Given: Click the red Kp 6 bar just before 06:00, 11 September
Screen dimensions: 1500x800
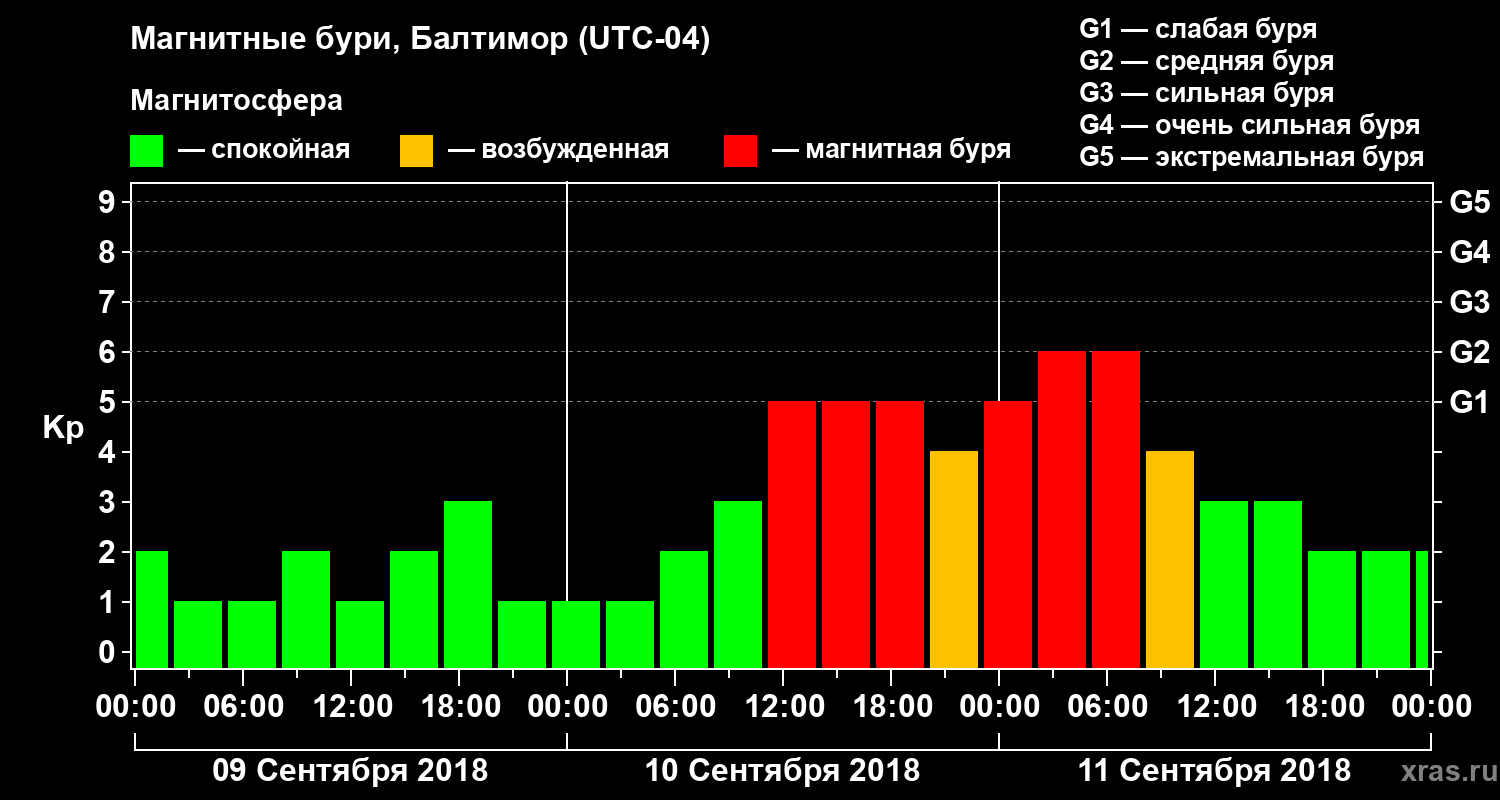Looking at the screenshot, I should 1062,510.
